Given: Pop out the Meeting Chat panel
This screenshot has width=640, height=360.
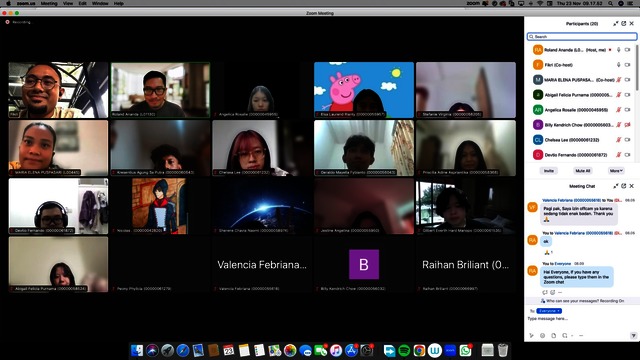Looking at the screenshot, I should click(x=623, y=186).
